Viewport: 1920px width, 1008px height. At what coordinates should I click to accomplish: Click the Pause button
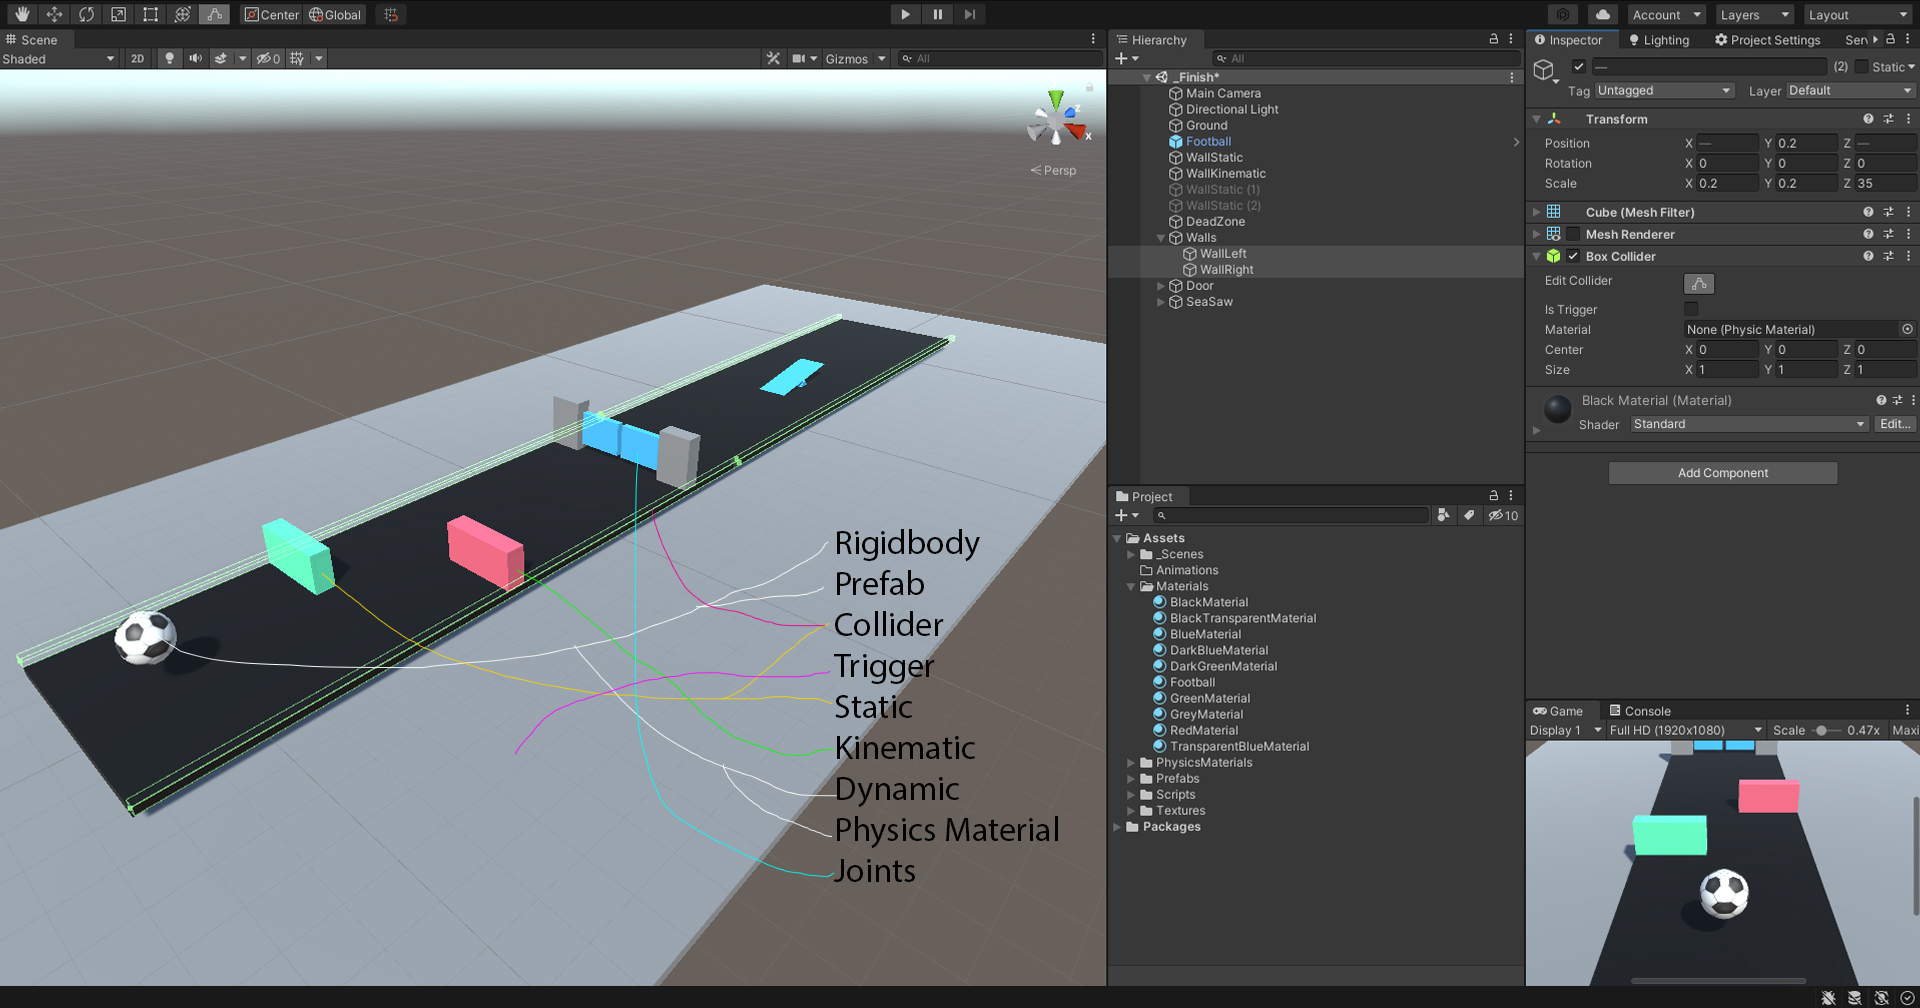(x=937, y=14)
